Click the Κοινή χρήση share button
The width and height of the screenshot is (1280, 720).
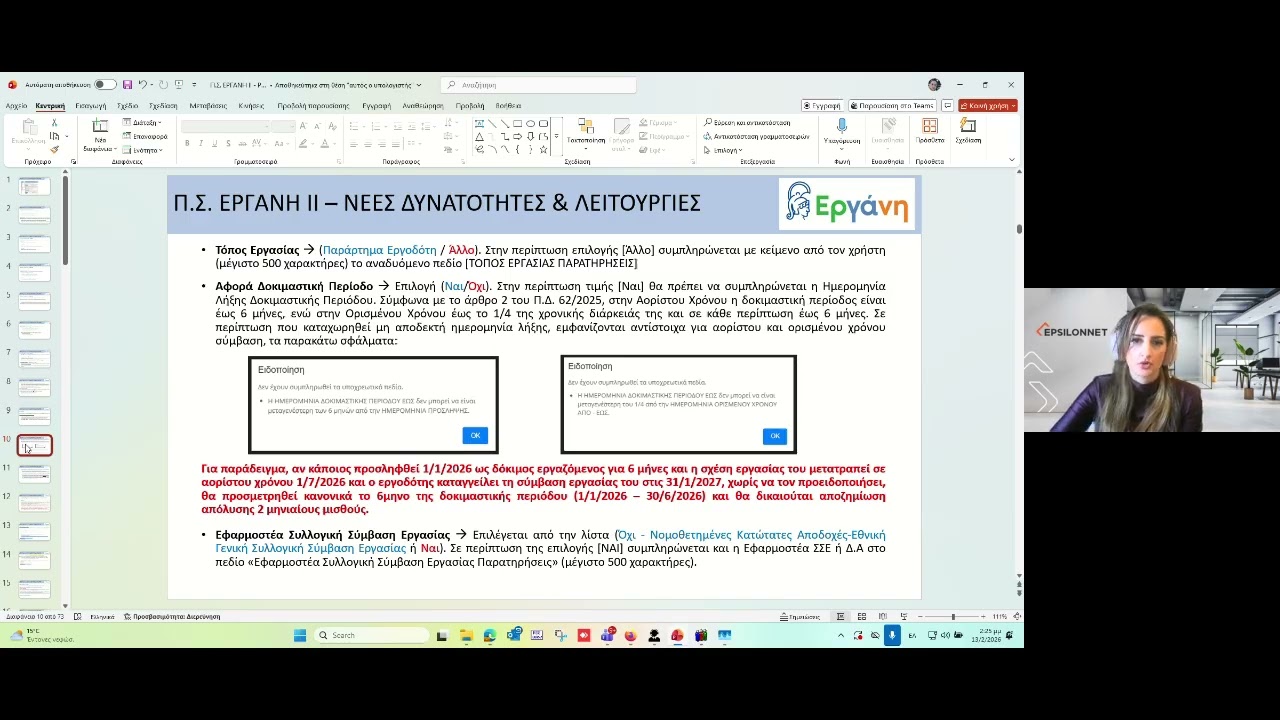(x=988, y=105)
